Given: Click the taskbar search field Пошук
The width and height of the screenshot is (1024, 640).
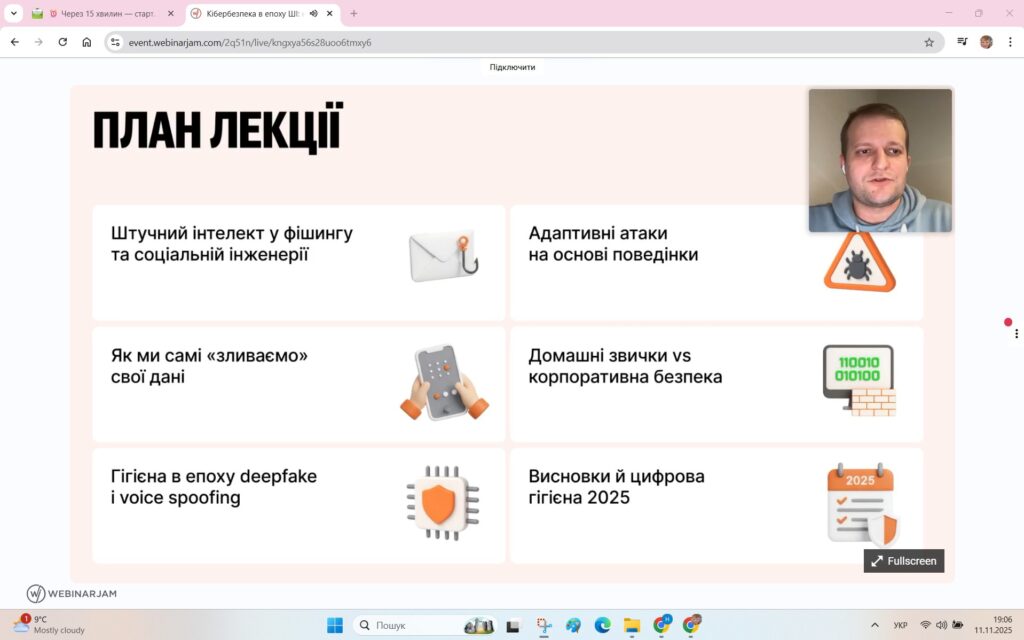Looking at the screenshot, I should 400,625.
